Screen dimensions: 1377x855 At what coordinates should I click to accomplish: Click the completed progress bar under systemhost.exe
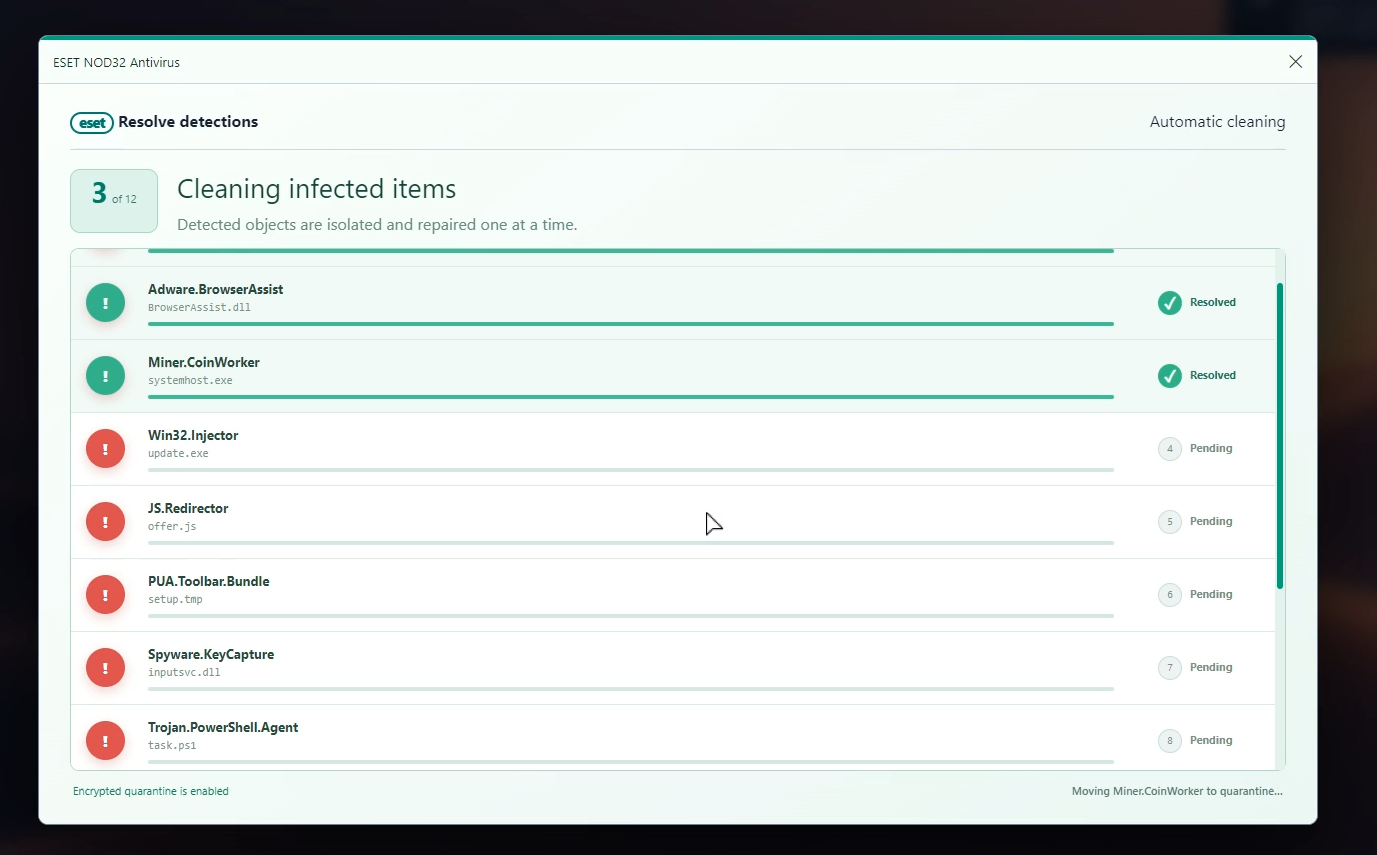point(631,397)
